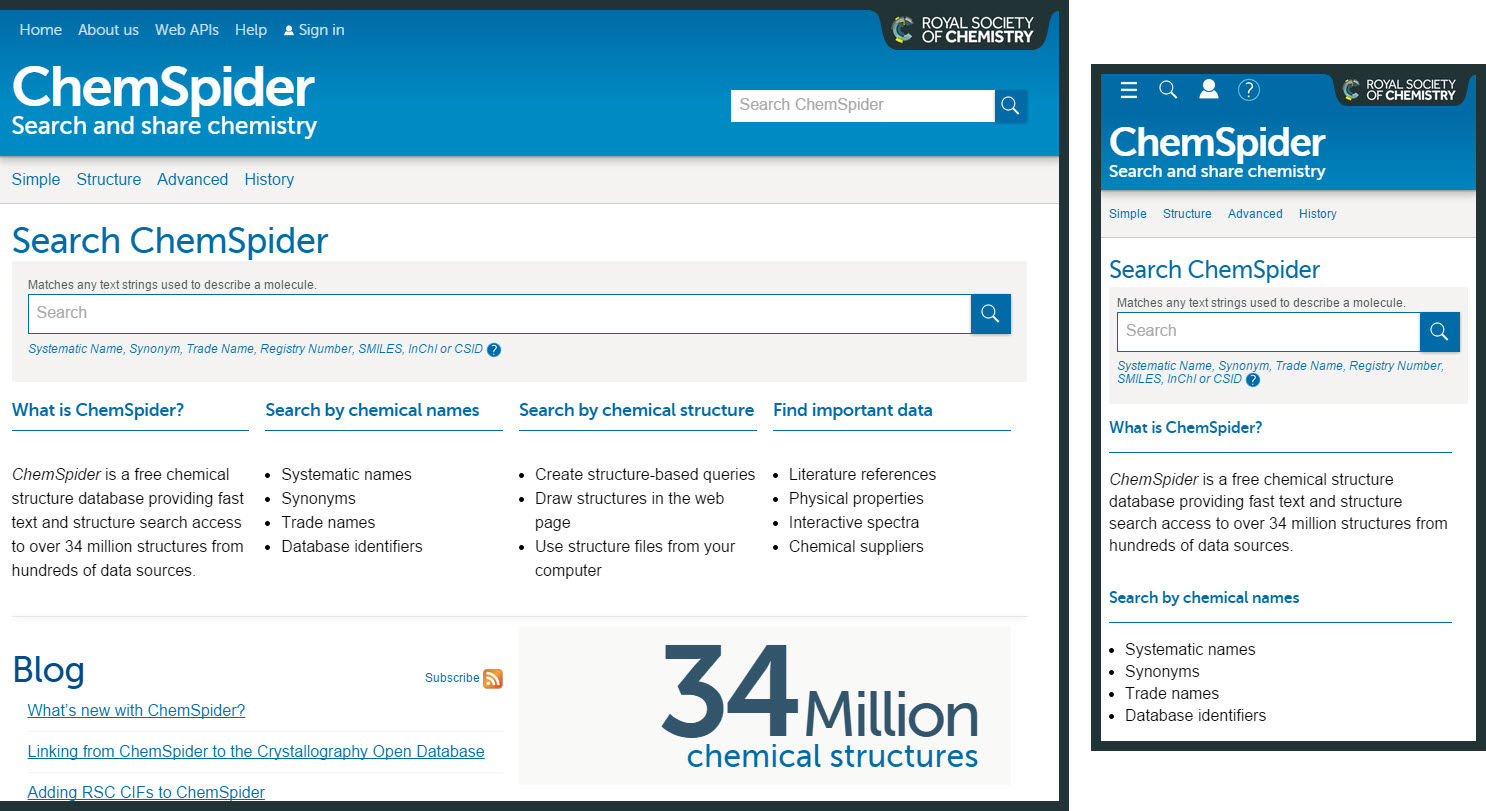Click the Royal Society of Chemistry logo in the desktop header
The width and height of the screenshot is (1486, 811).
pyautogui.click(x=963, y=30)
